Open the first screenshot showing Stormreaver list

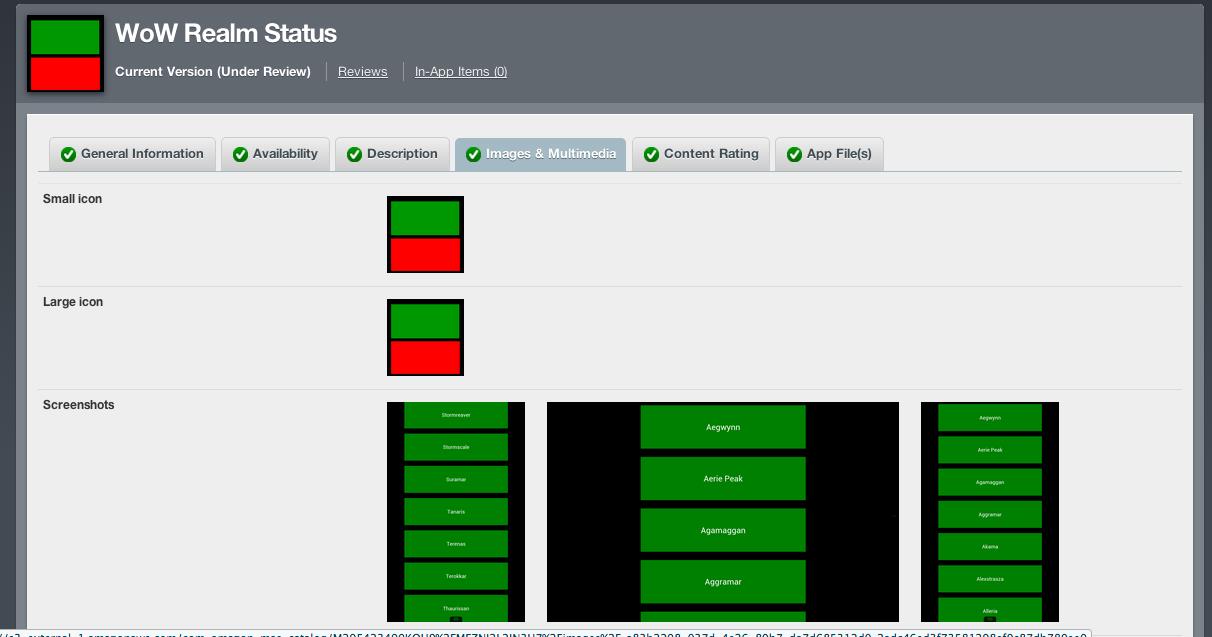tap(456, 512)
